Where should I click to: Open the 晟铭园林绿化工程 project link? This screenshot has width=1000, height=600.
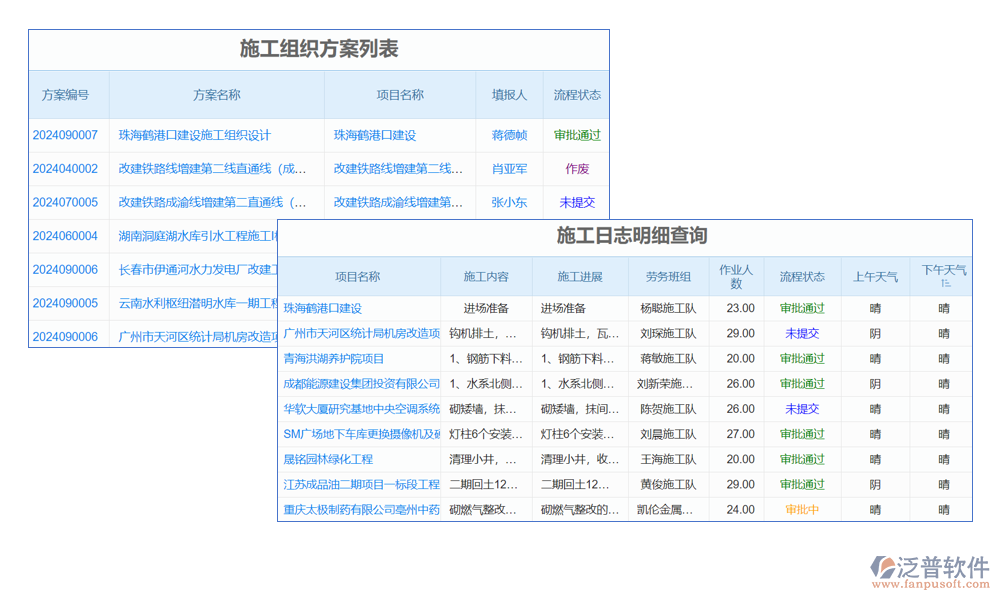point(328,459)
